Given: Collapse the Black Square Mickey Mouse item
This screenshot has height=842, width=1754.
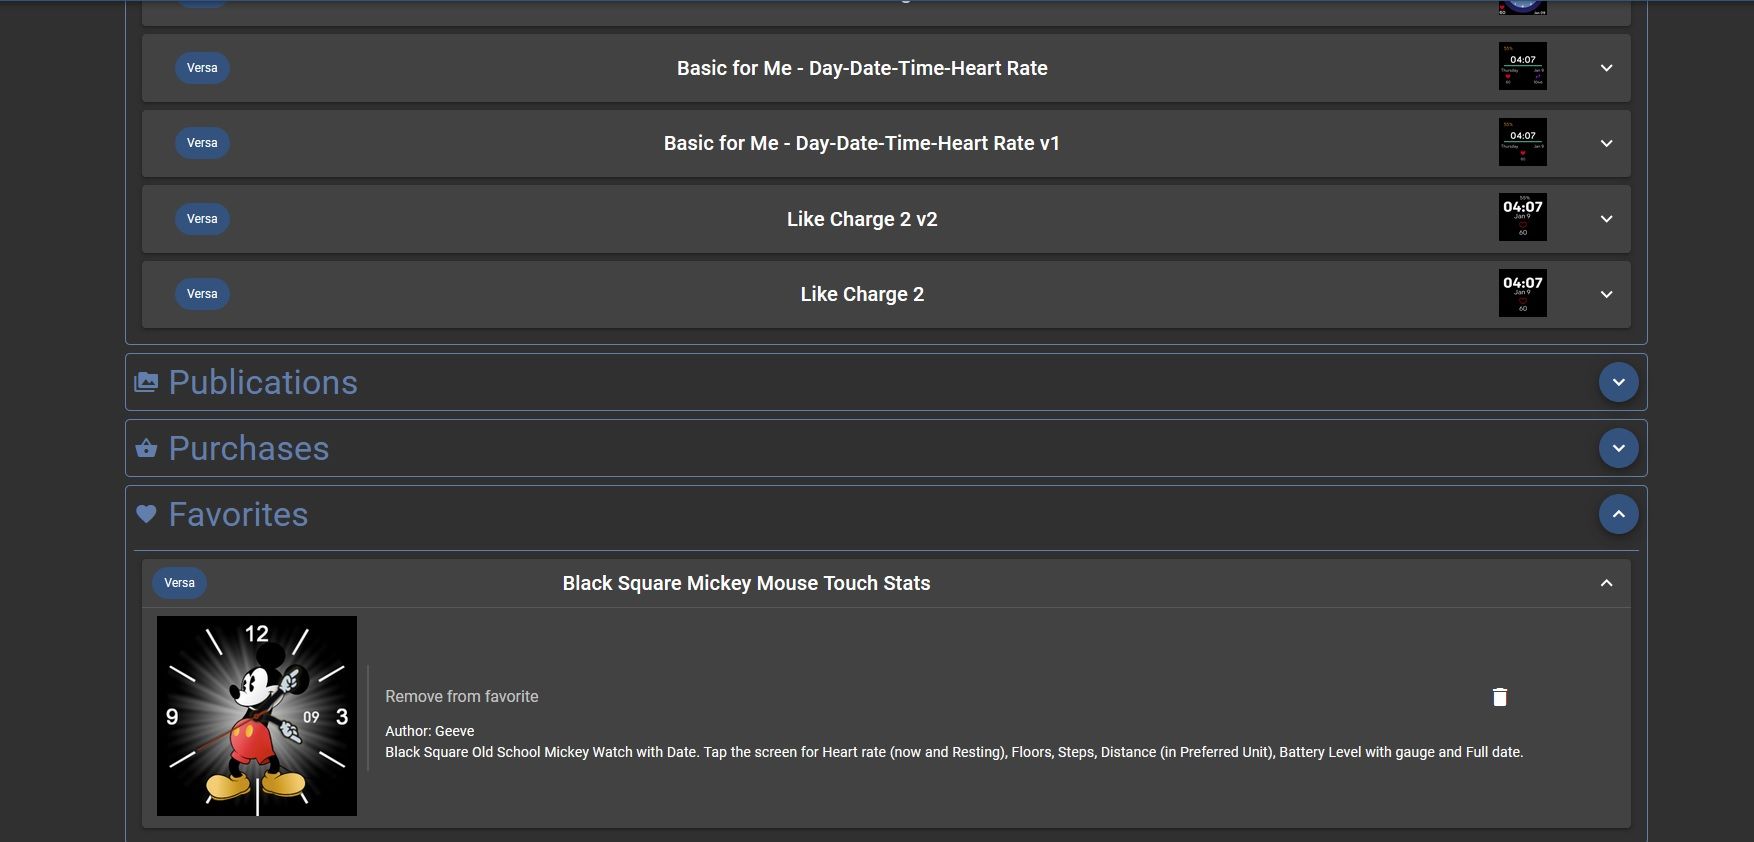Looking at the screenshot, I should (x=1606, y=583).
